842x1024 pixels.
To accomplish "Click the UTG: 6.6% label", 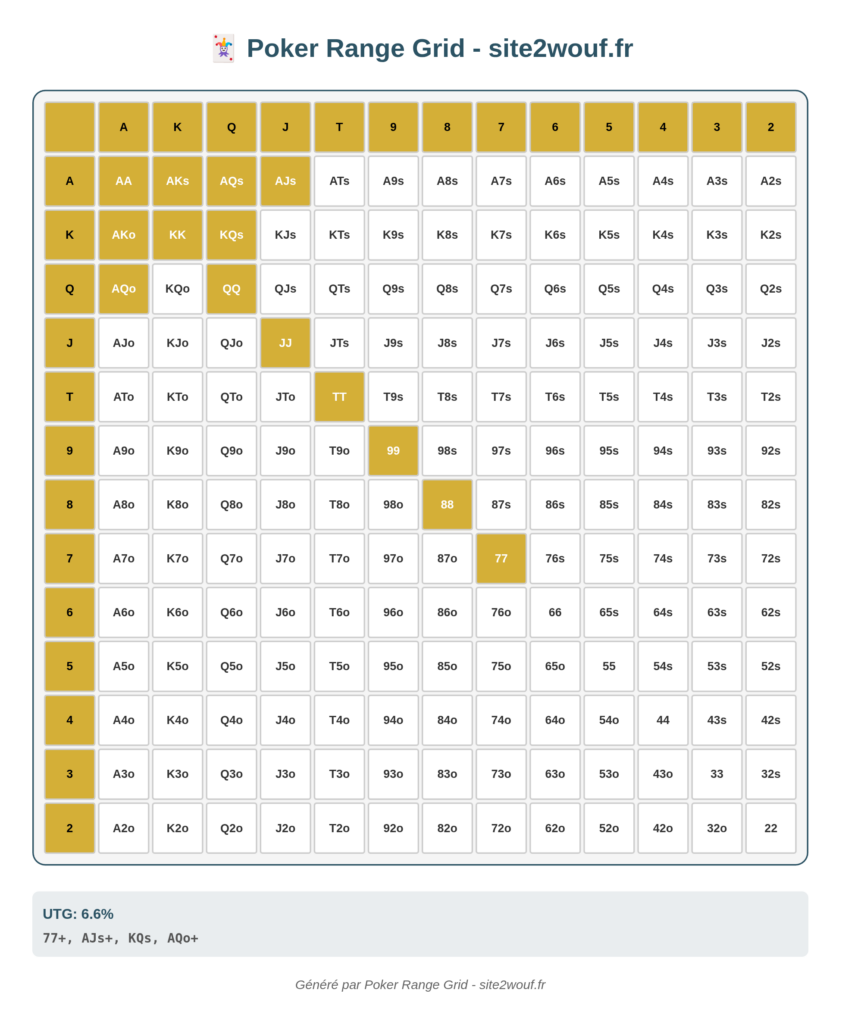I will point(78,914).
